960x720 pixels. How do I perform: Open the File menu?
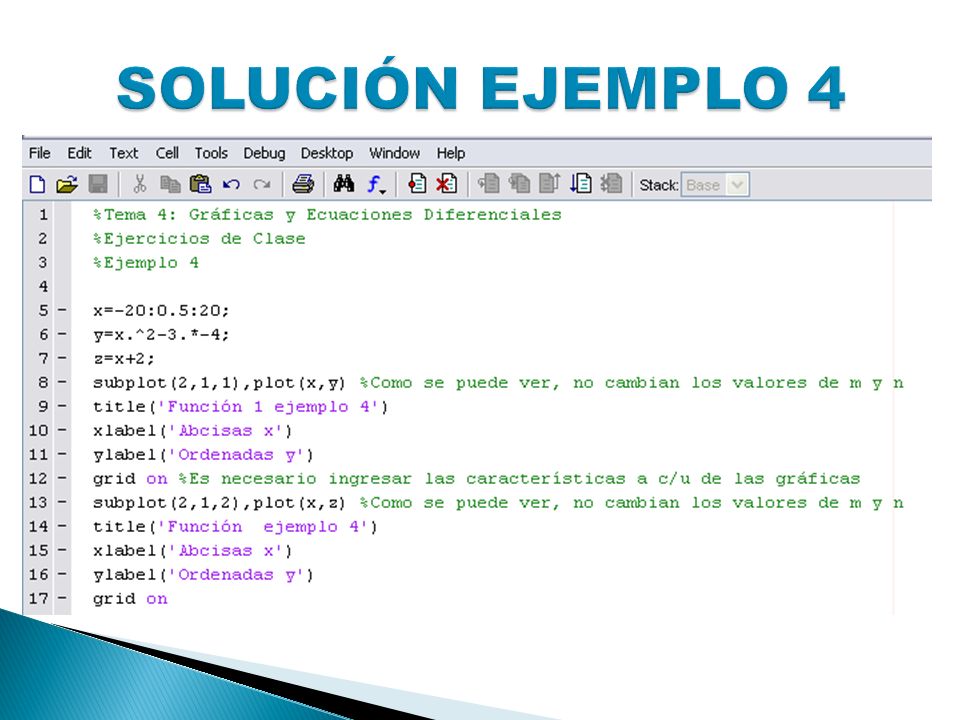[x=40, y=153]
